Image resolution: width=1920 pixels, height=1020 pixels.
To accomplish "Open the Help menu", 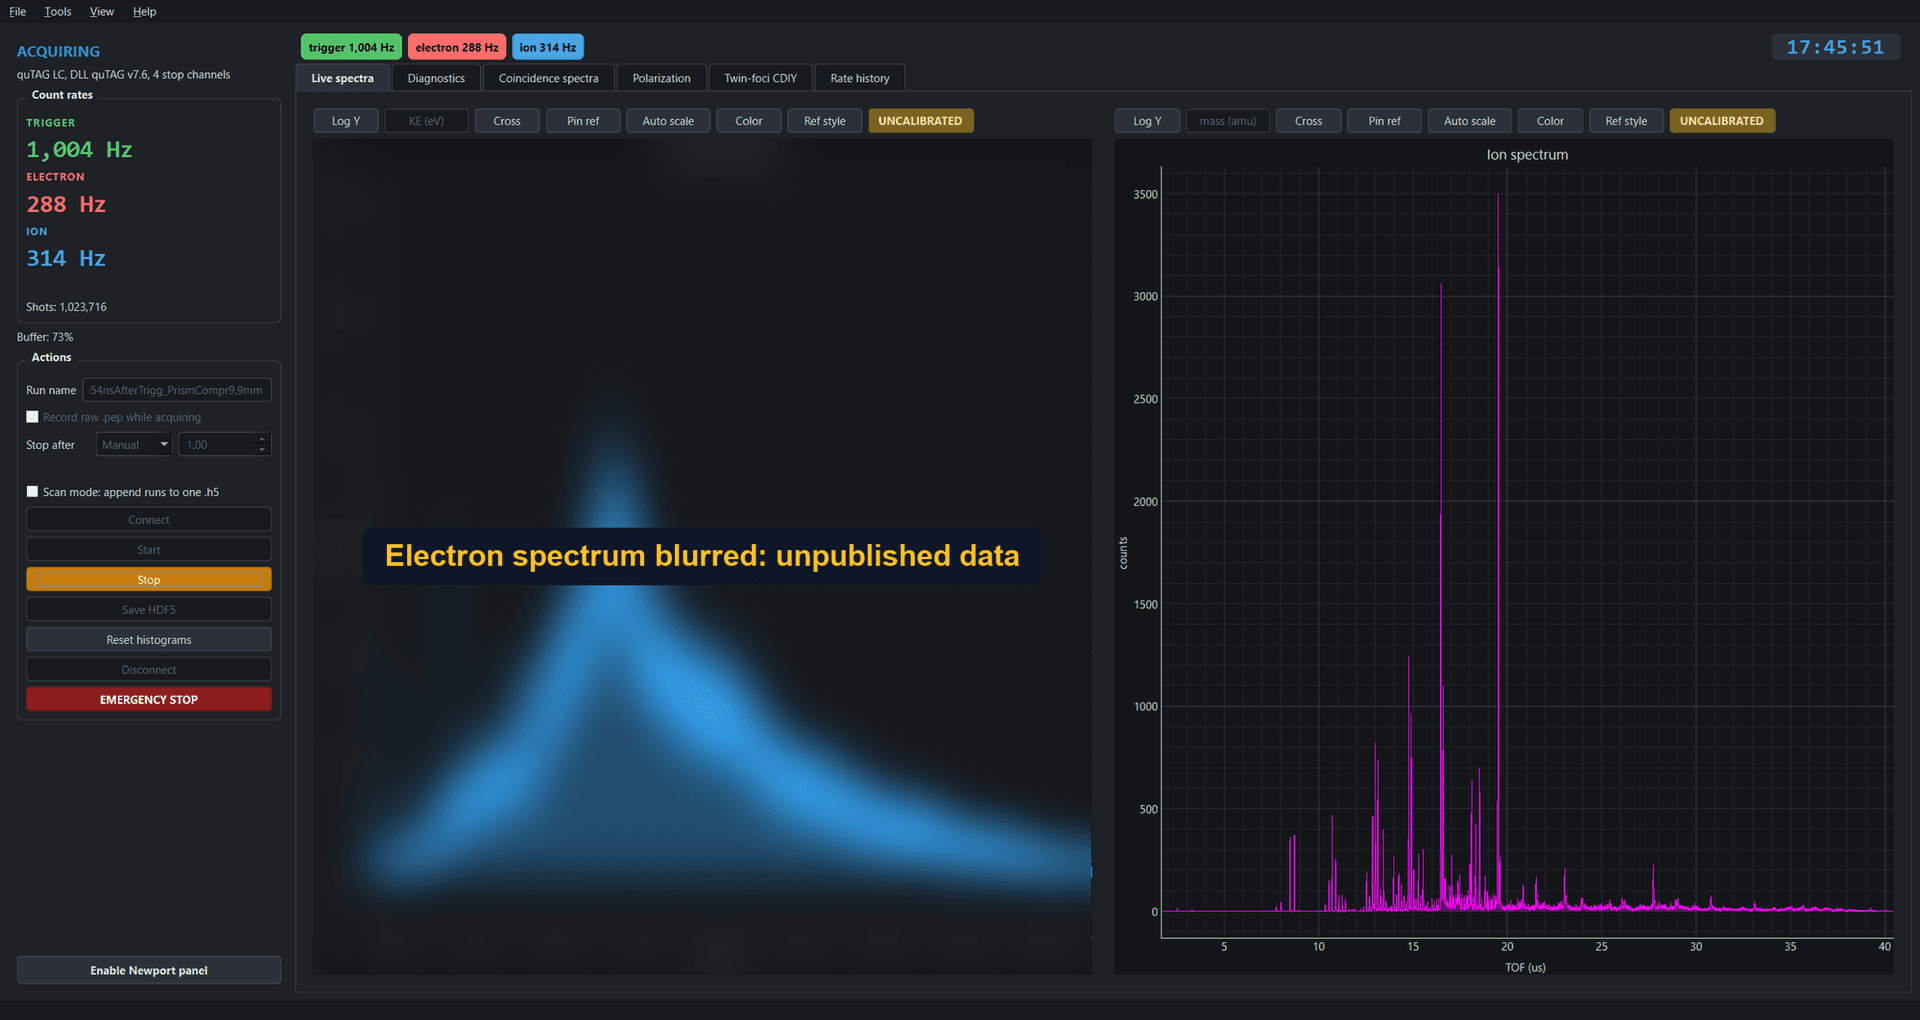I will click(144, 12).
